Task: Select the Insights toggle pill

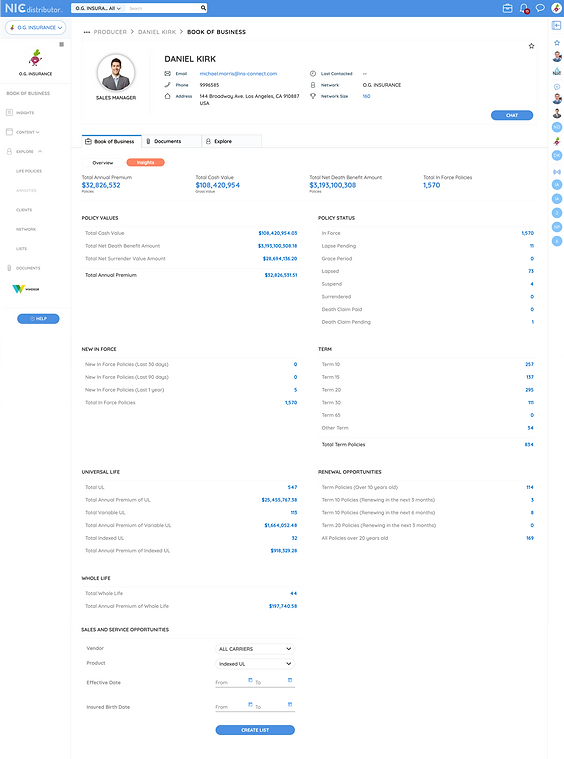Action: [145, 163]
